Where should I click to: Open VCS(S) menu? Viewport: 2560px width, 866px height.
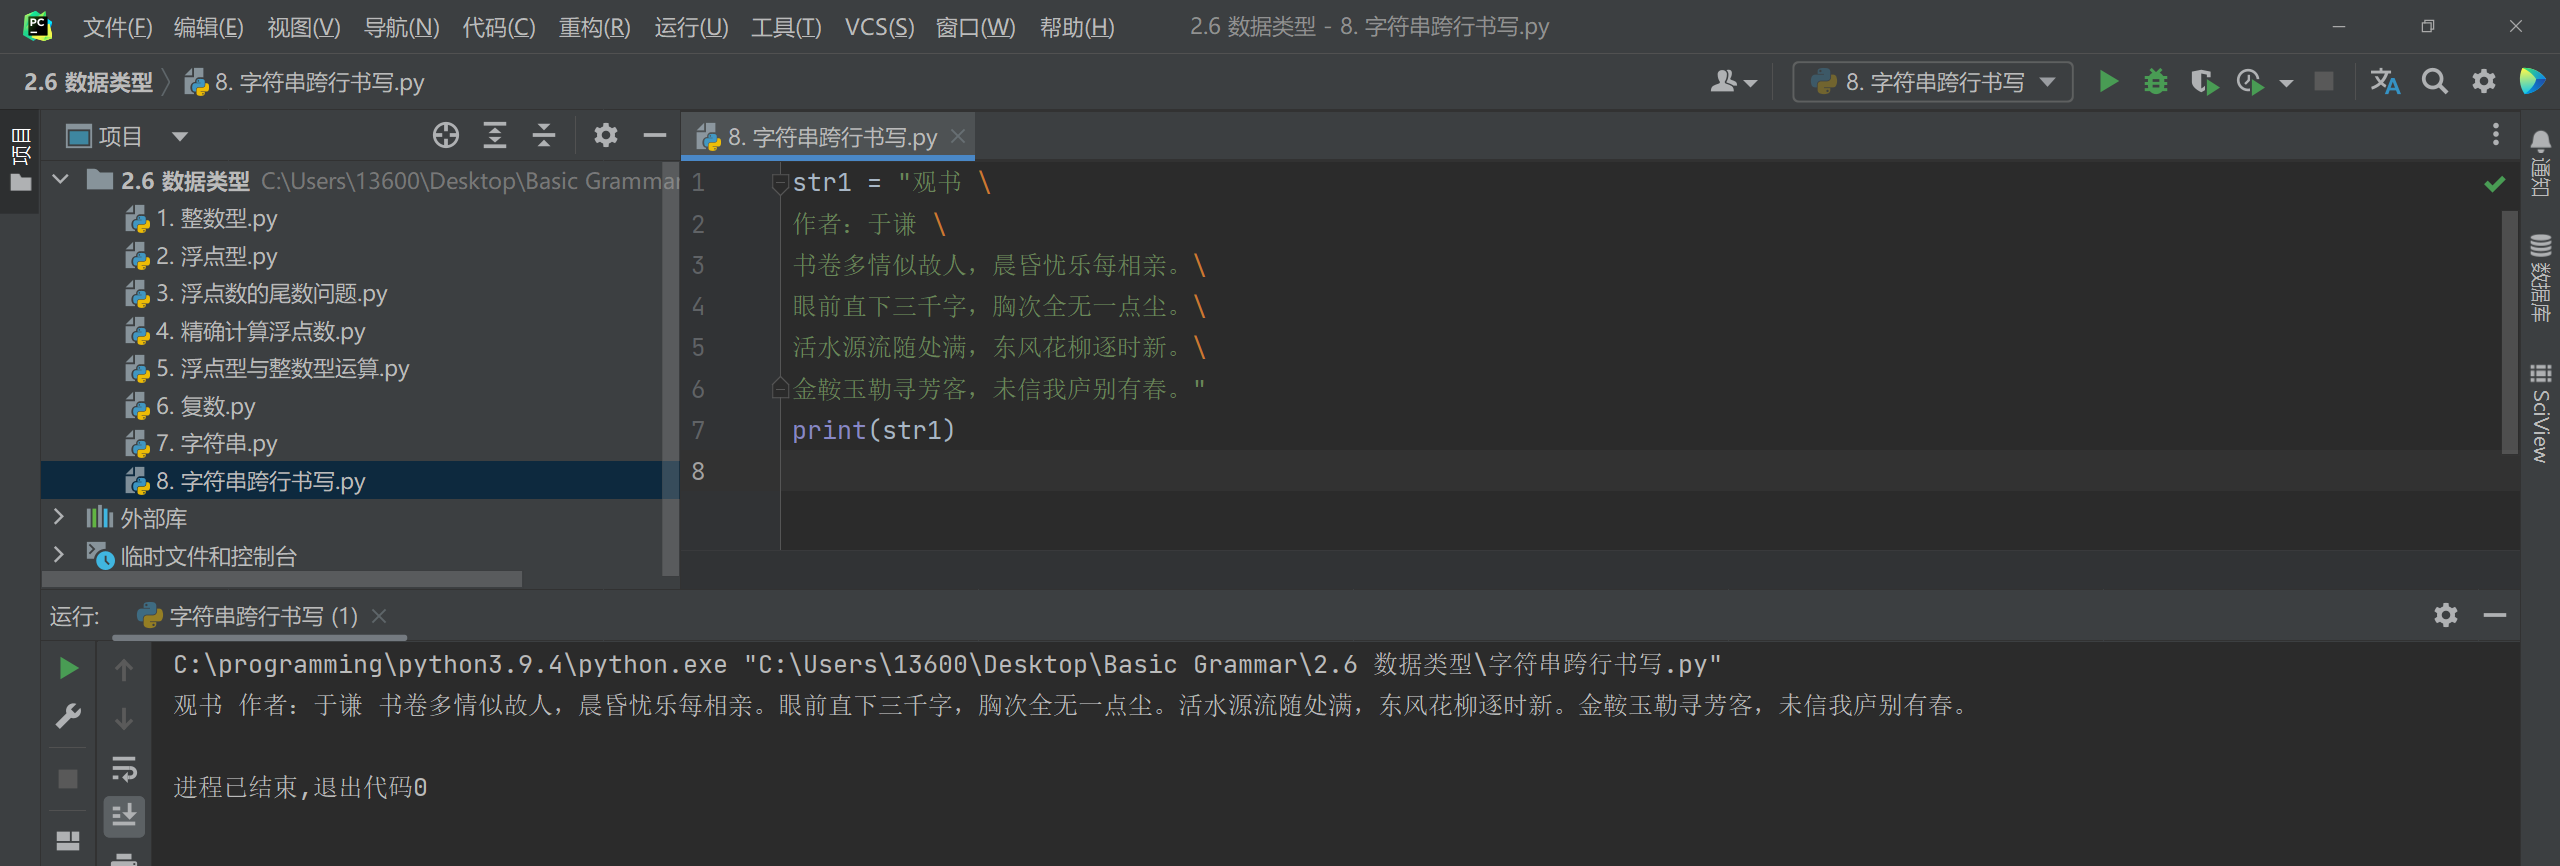(879, 27)
